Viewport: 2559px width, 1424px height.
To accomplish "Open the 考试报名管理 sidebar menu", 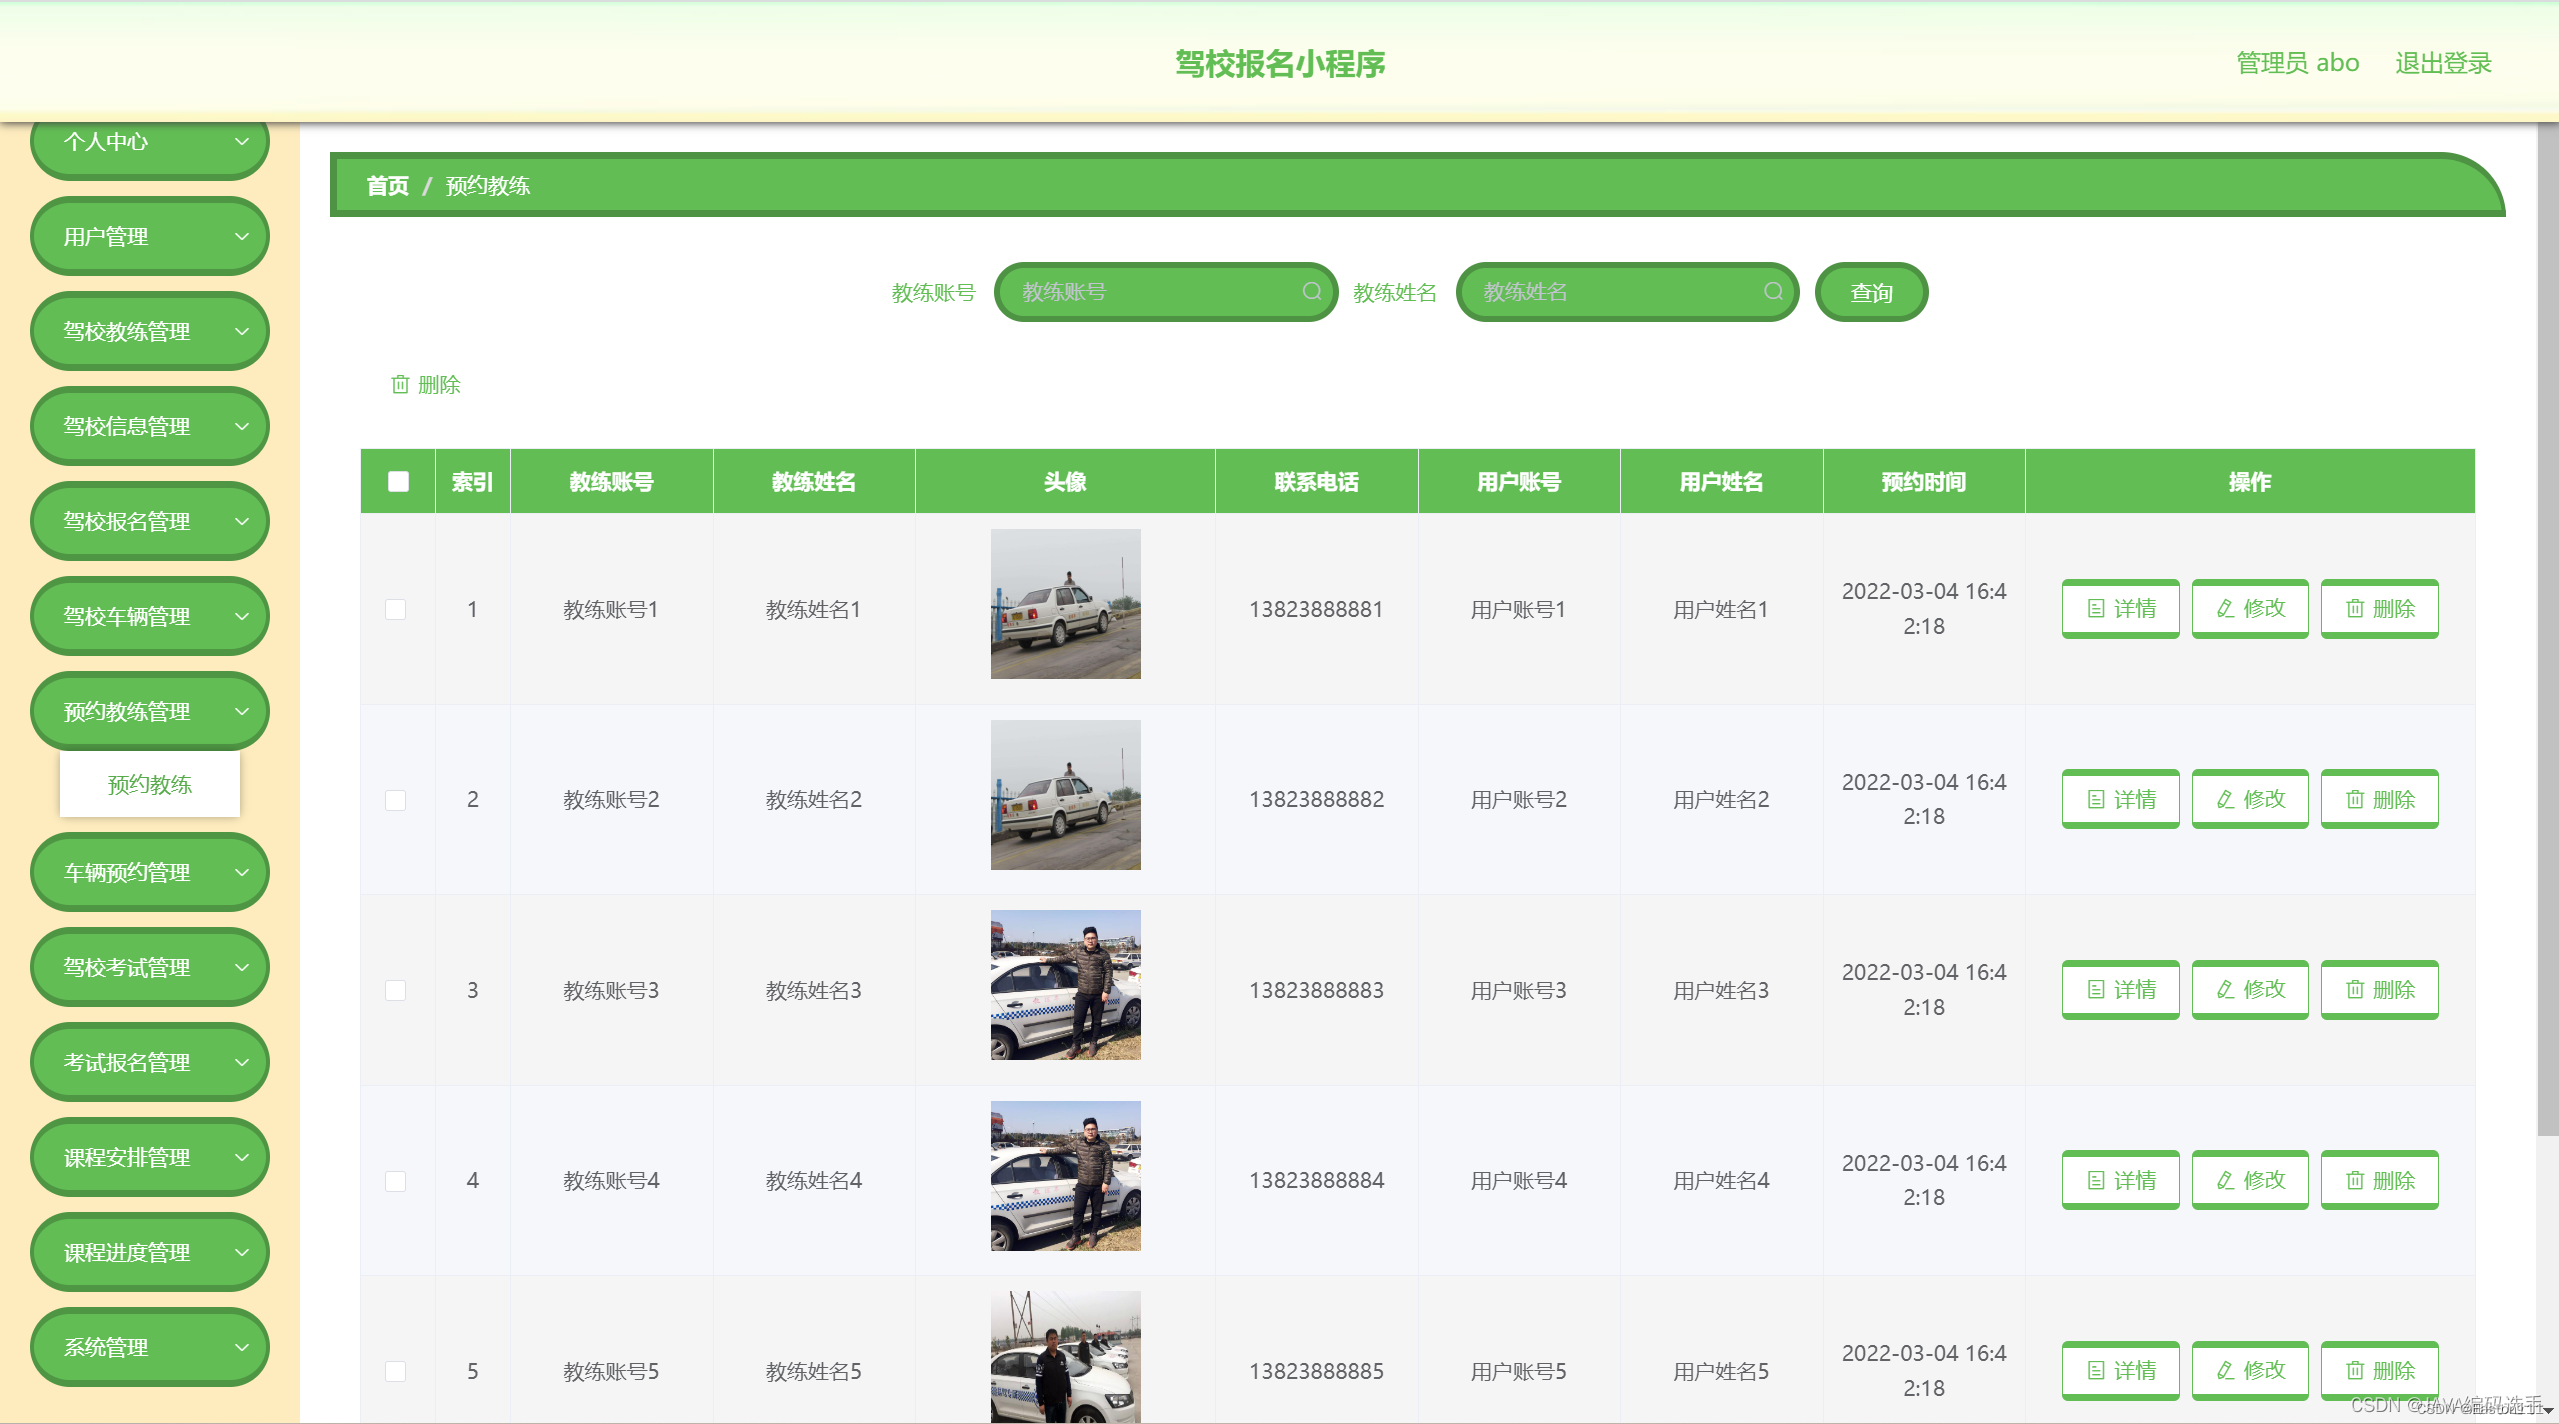I will click(150, 1062).
